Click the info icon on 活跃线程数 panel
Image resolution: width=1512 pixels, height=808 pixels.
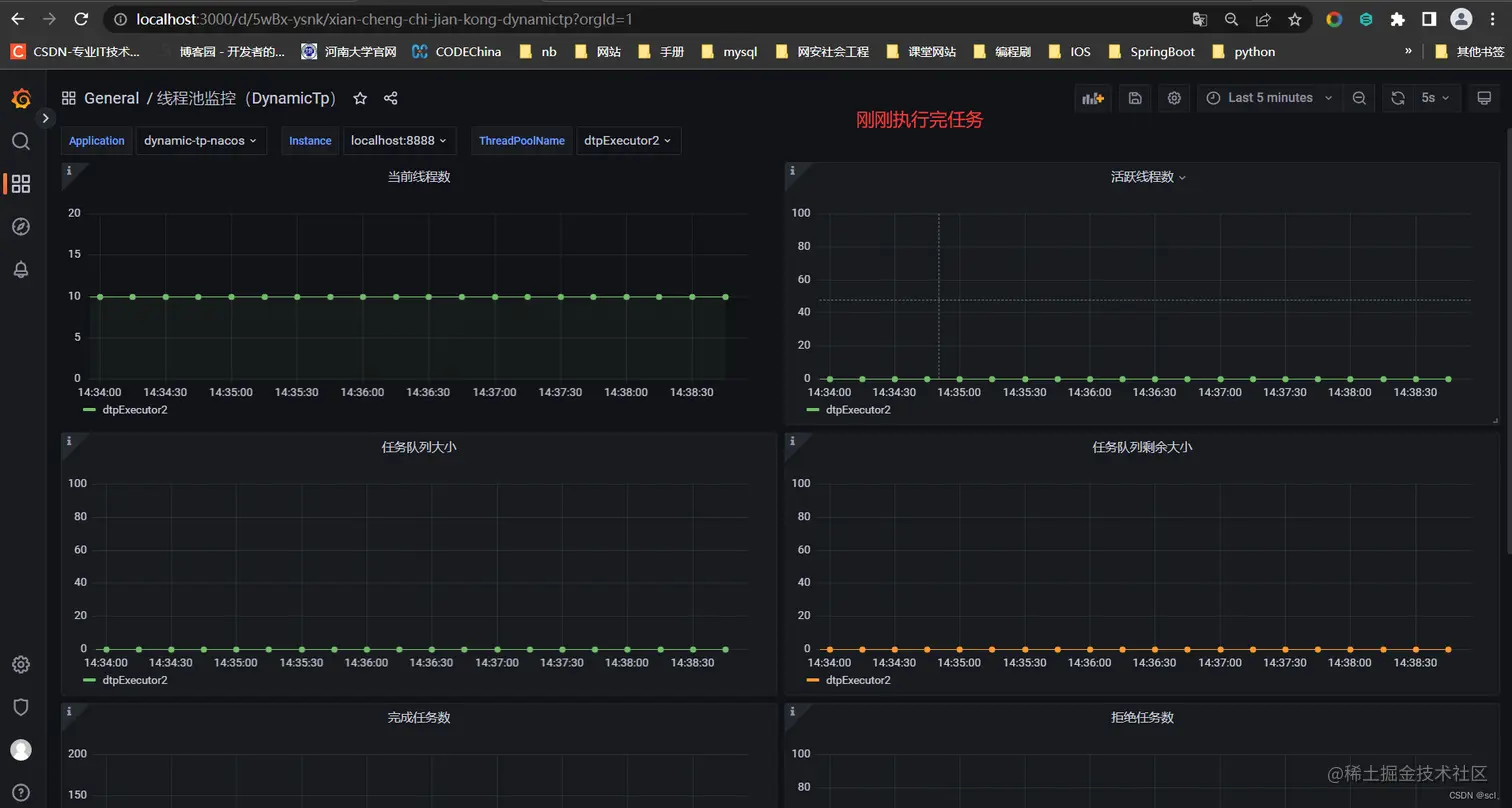[x=792, y=171]
